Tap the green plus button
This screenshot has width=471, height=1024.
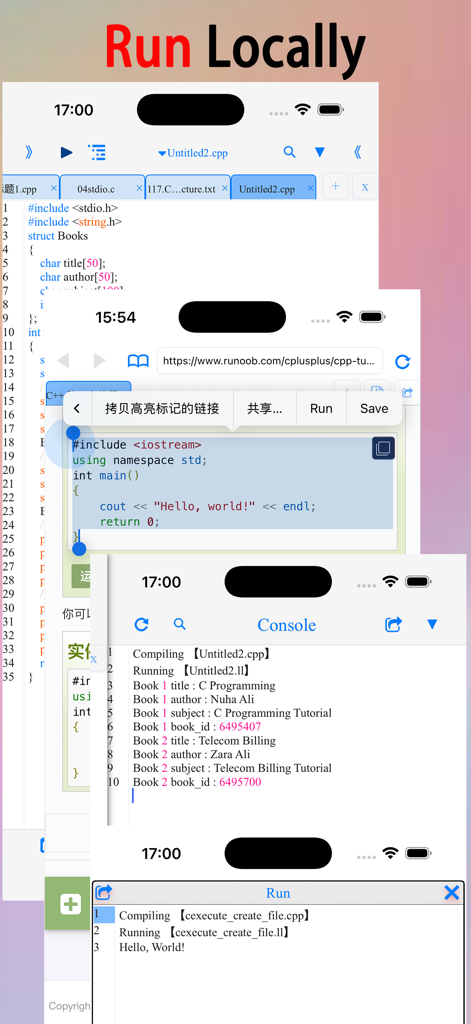[x=70, y=904]
